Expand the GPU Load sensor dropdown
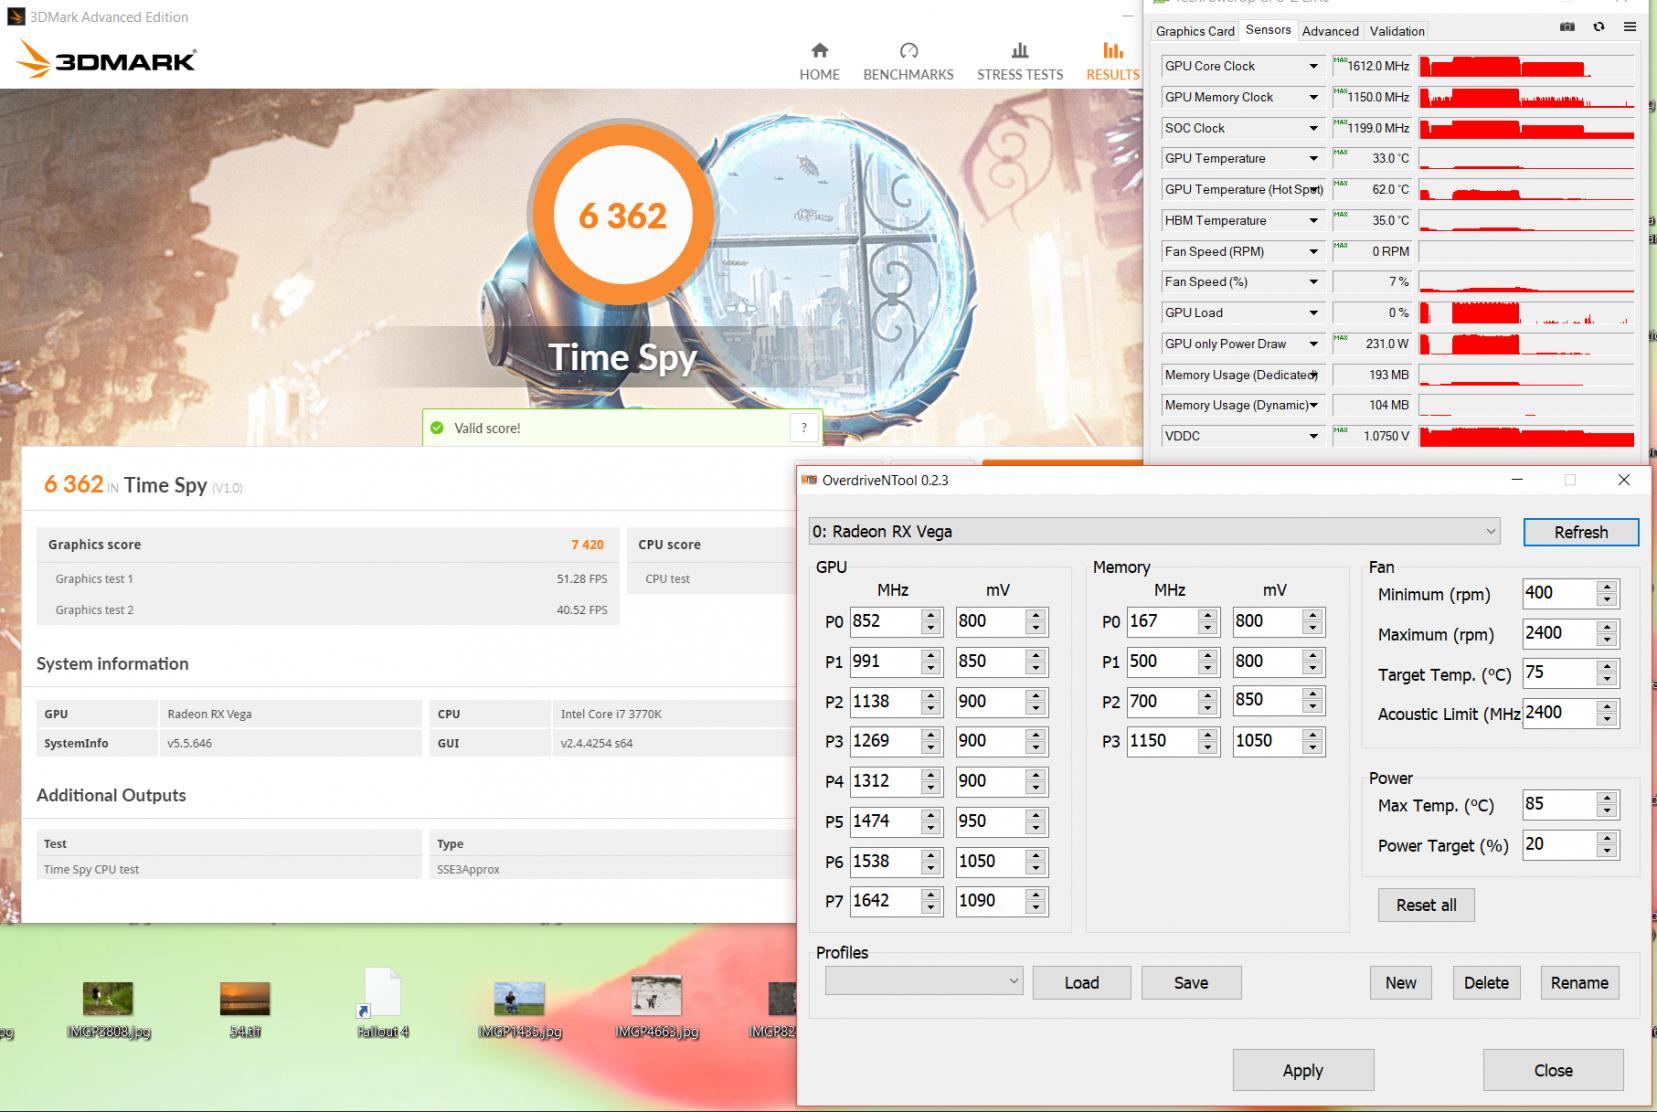 pos(1313,313)
